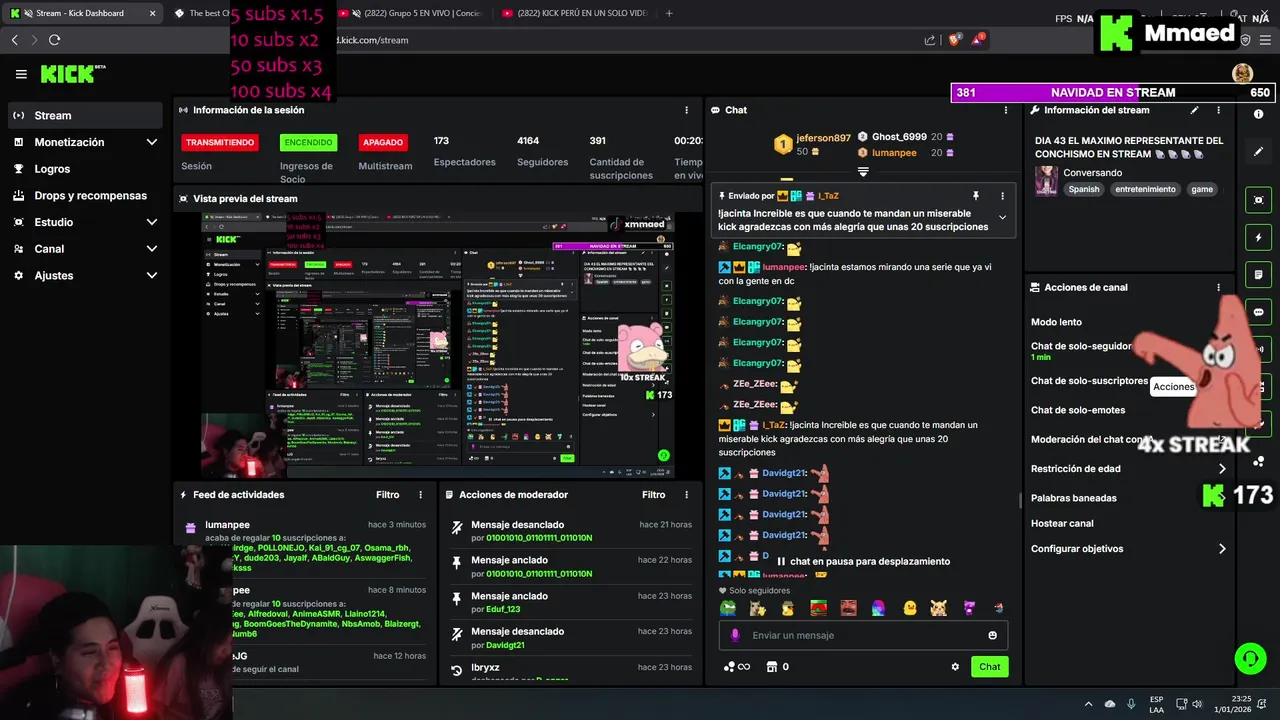The image size is (1280, 720).
Task: Go back with browser back arrow
Action: pyautogui.click(x=15, y=40)
